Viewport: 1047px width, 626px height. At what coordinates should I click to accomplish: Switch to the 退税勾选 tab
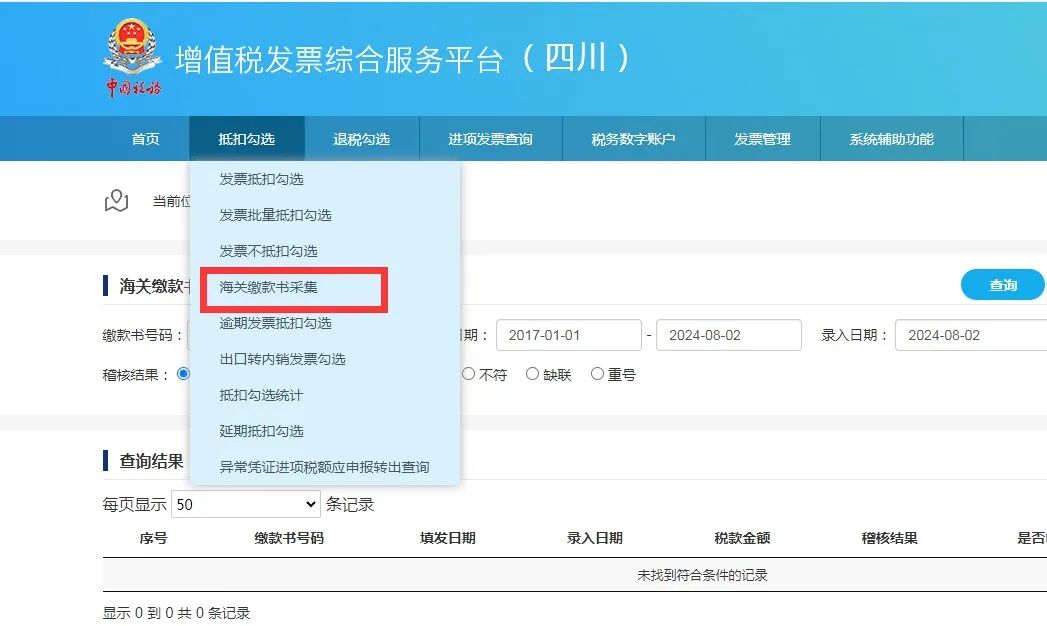pyautogui.click(x=362, y=139)
